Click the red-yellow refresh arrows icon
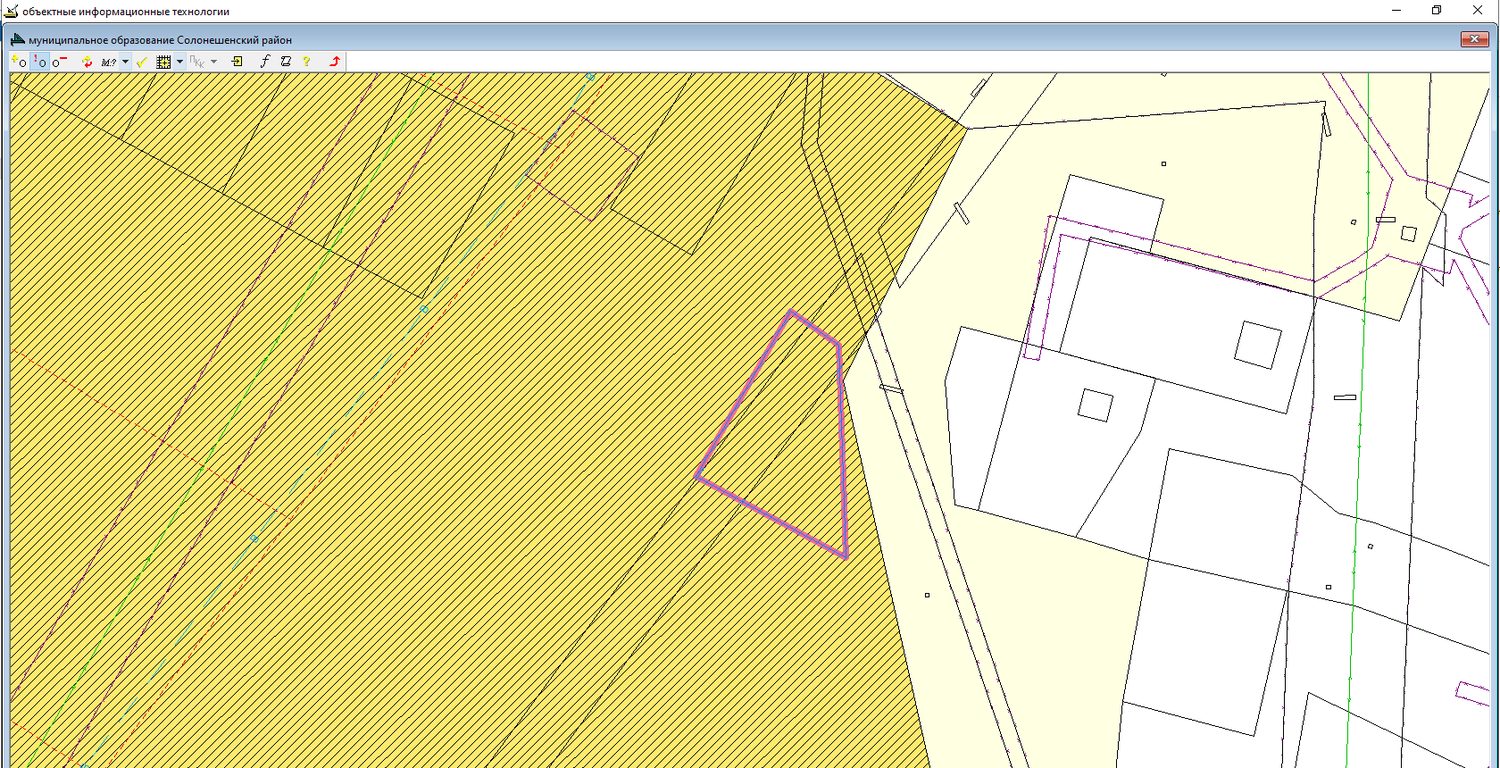This screenshot has width=1500, height=768. 87,61
